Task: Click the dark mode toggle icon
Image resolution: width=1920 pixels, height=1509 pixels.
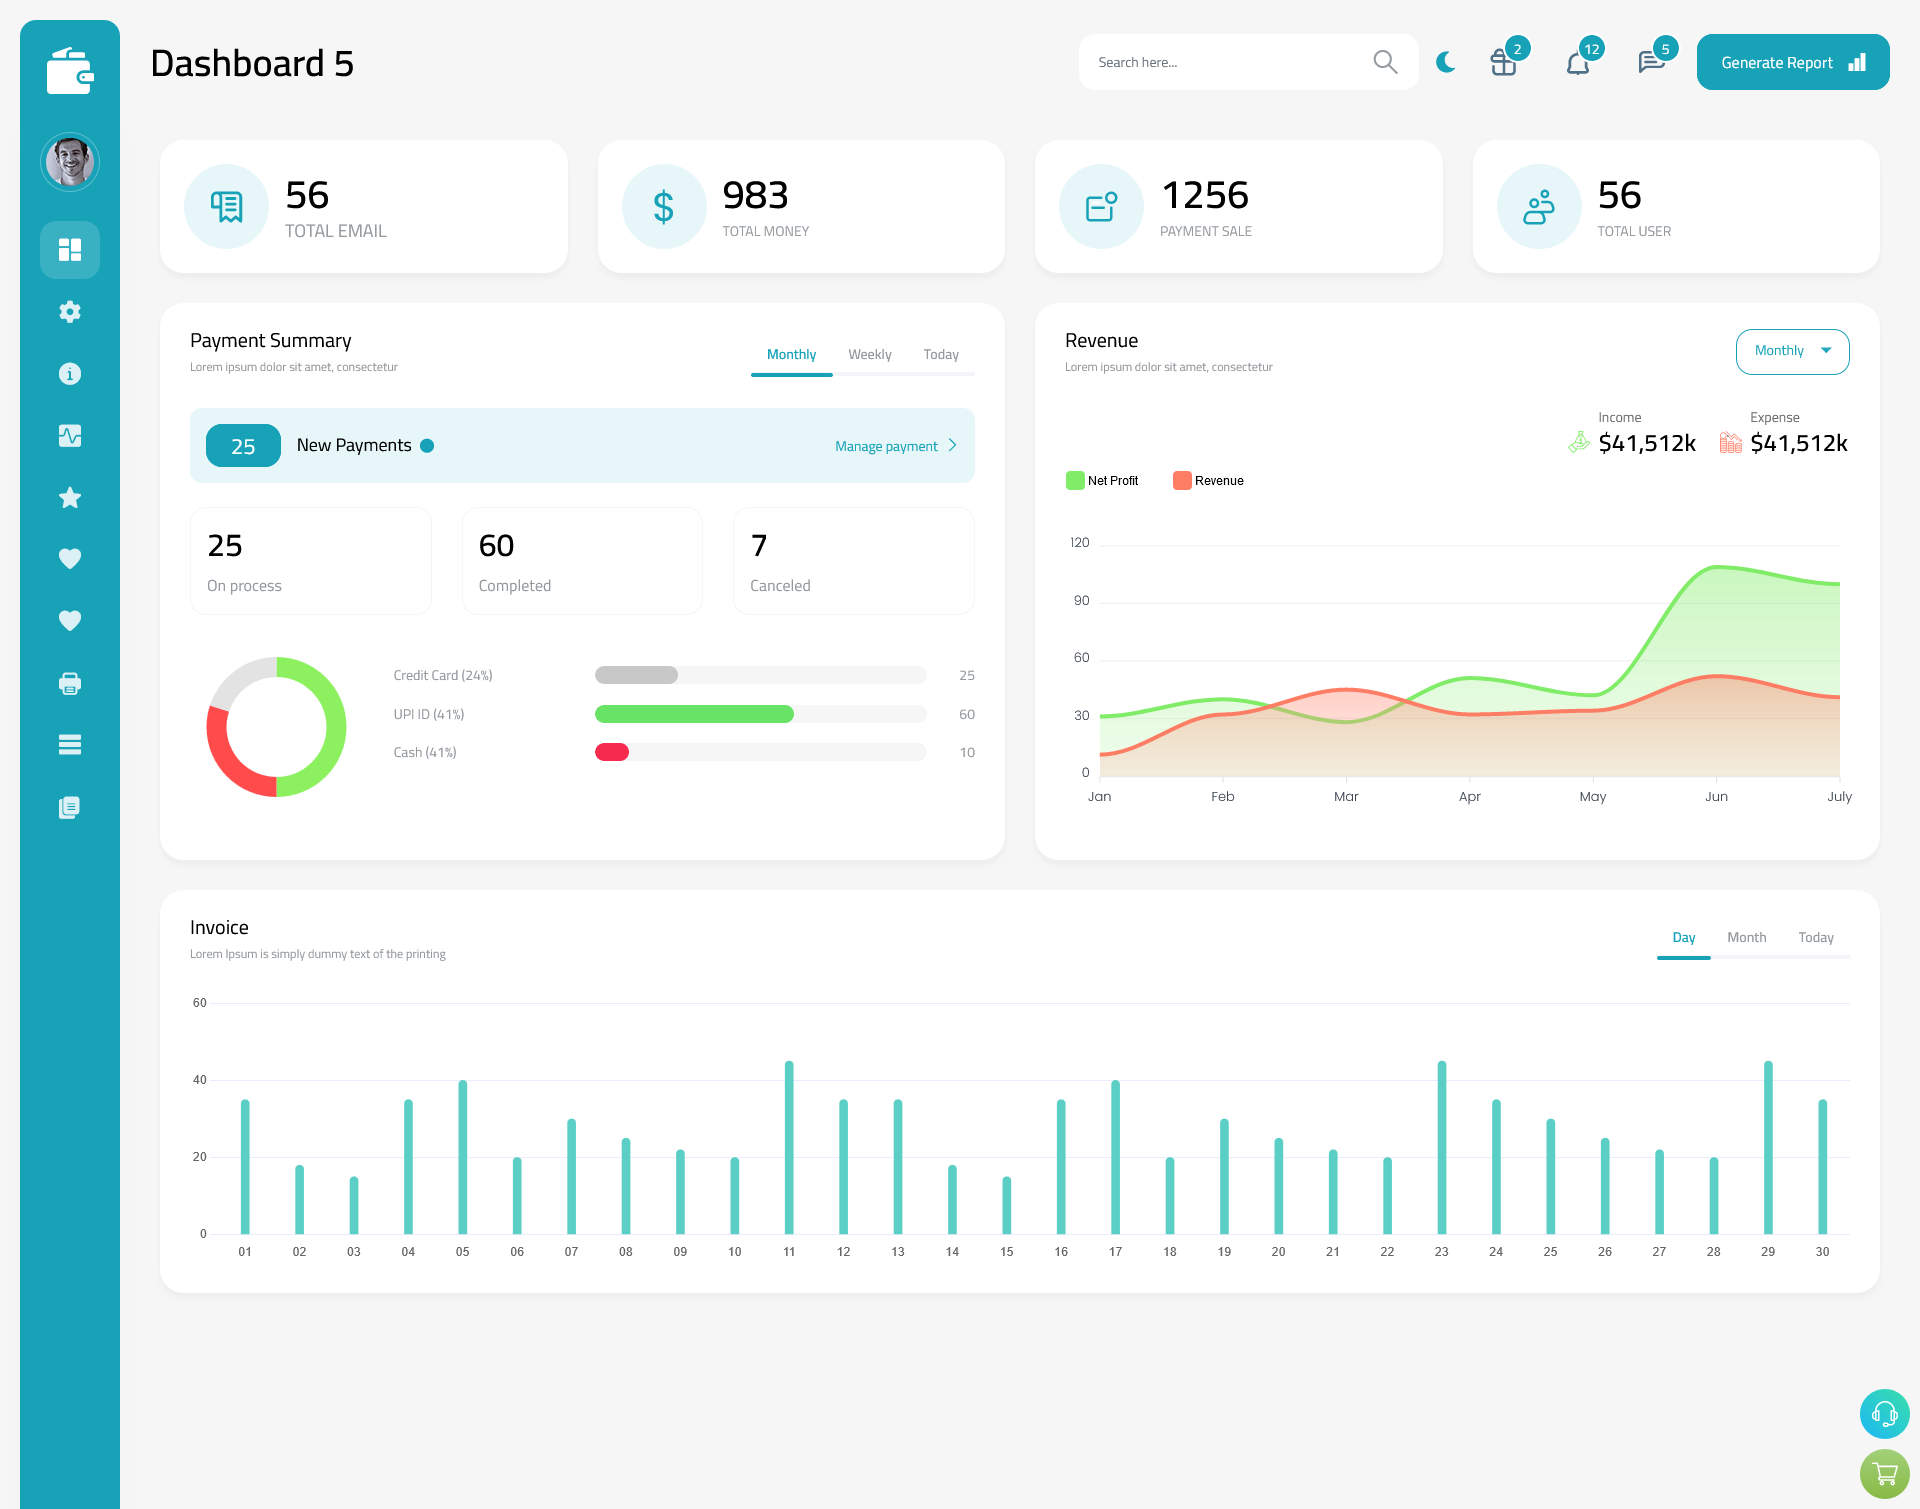Action: pos(1445,62)
